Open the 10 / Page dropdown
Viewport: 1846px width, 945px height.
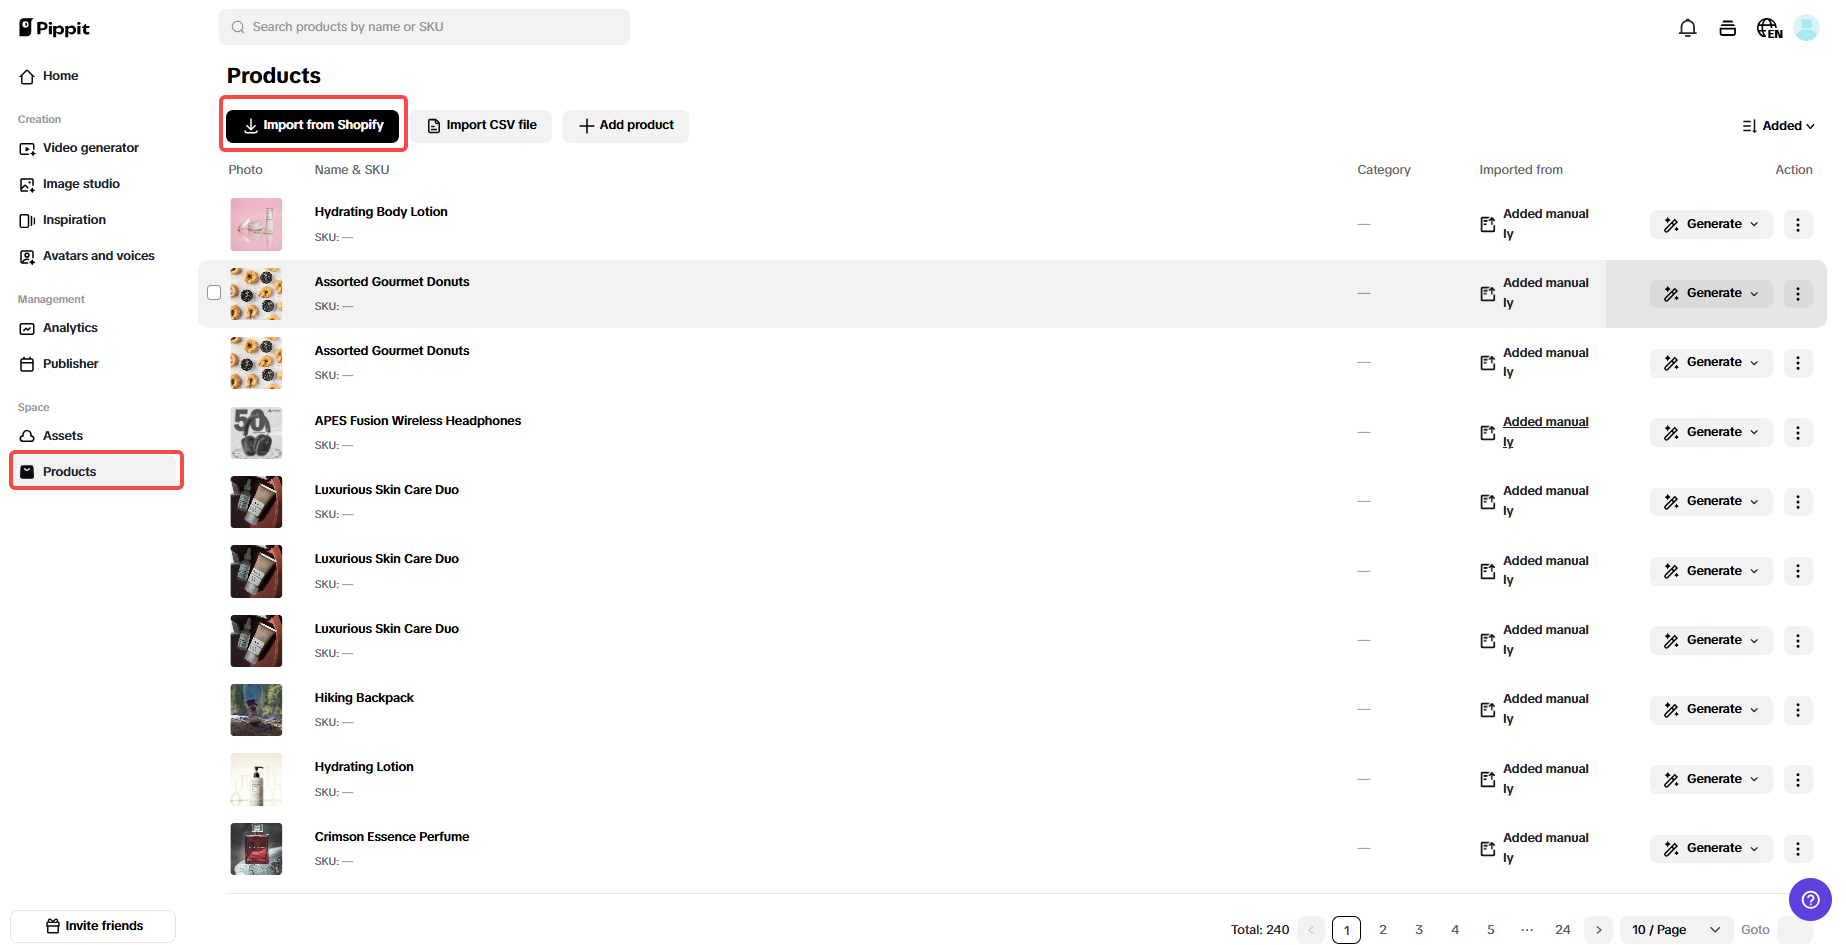tap(1675, 929)
